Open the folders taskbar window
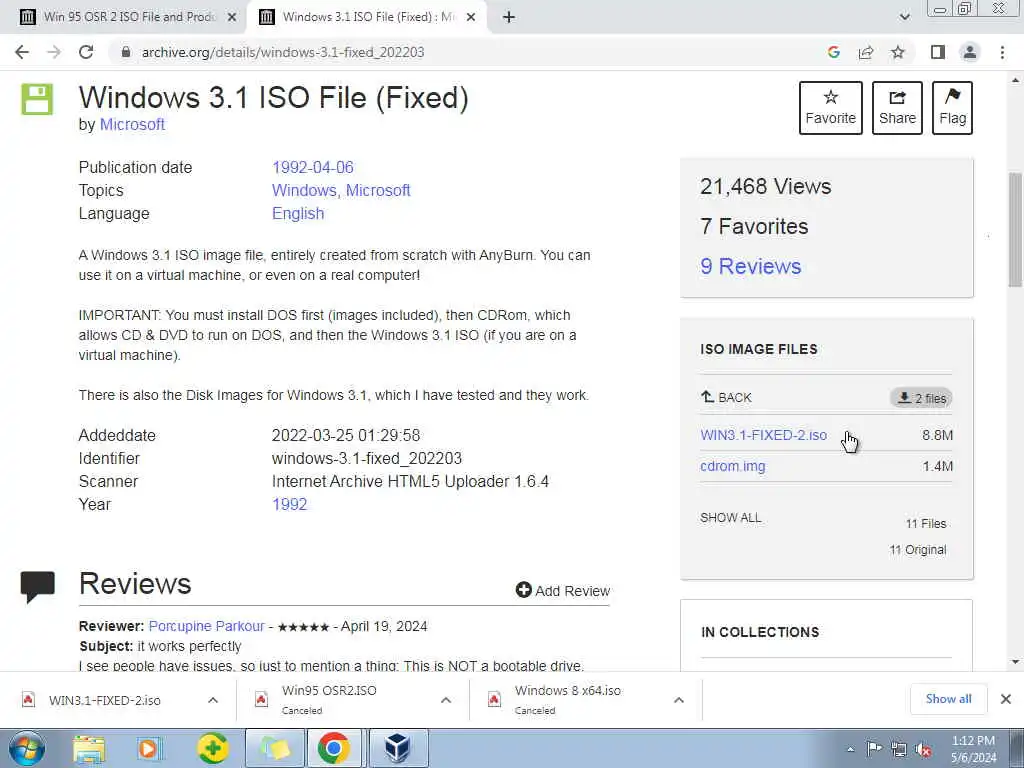Screen dimensions: 1024x768 275,748
